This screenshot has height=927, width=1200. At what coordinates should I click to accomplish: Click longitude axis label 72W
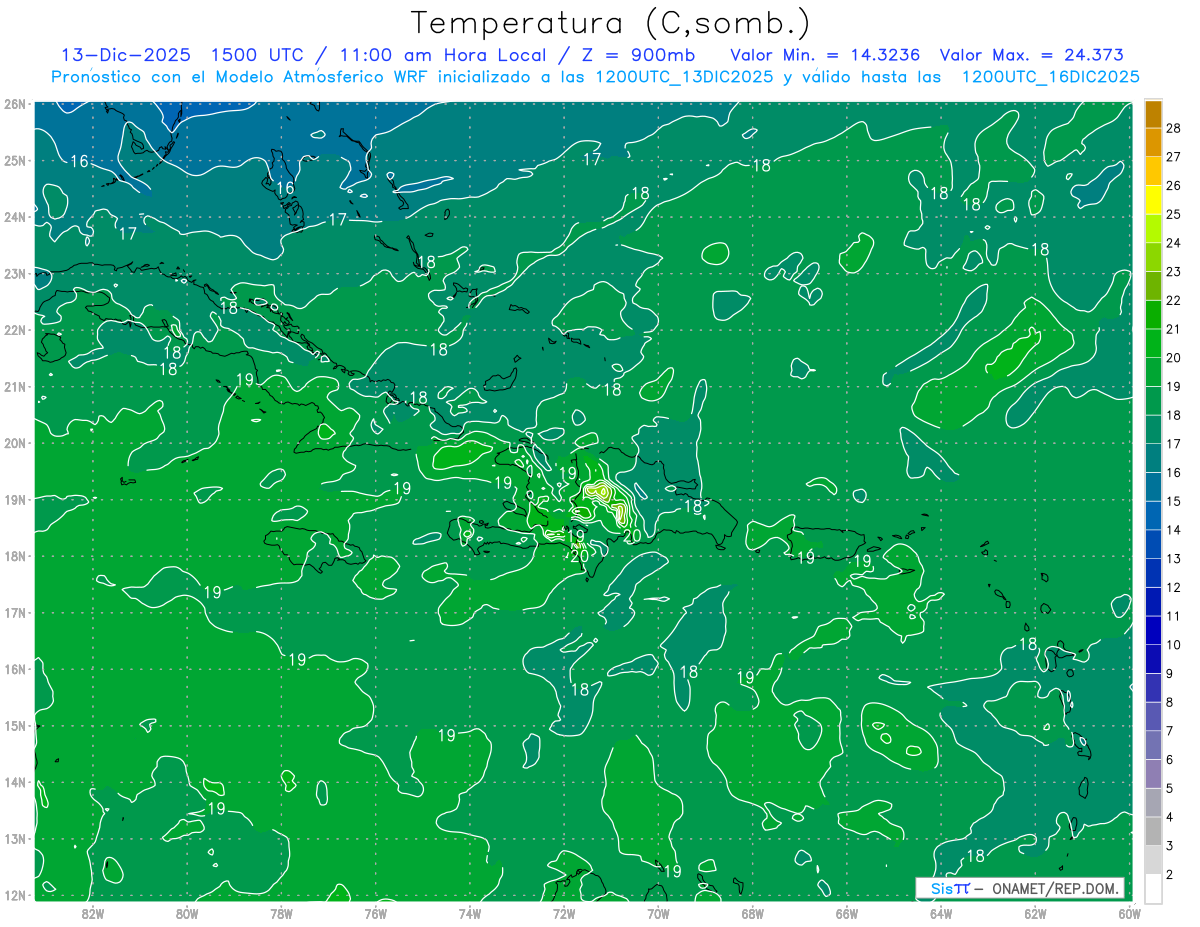tap(564, 912)
